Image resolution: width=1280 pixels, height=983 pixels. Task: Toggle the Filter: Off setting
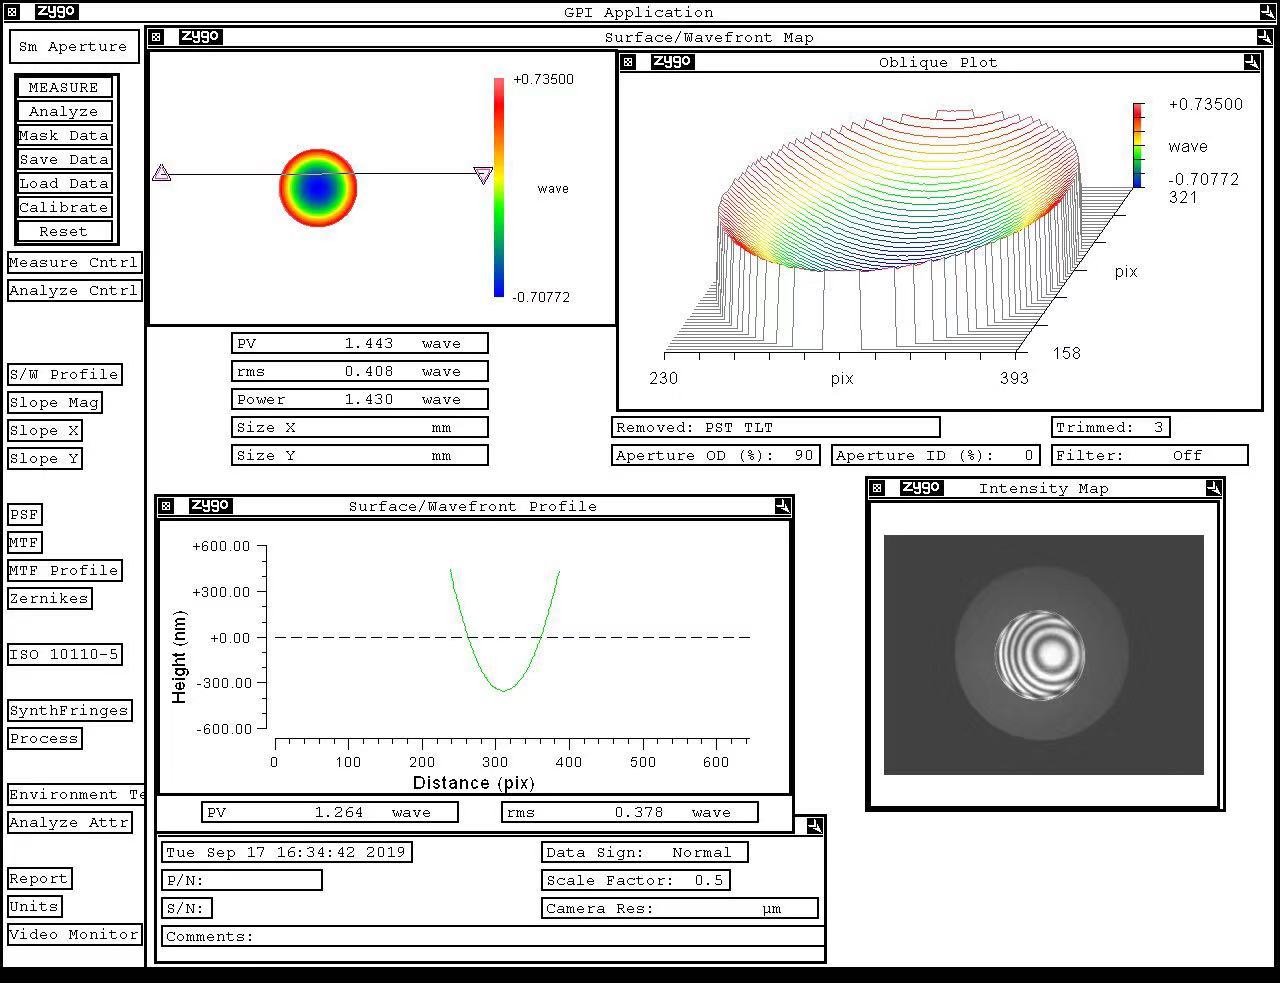click(1150, 456)
